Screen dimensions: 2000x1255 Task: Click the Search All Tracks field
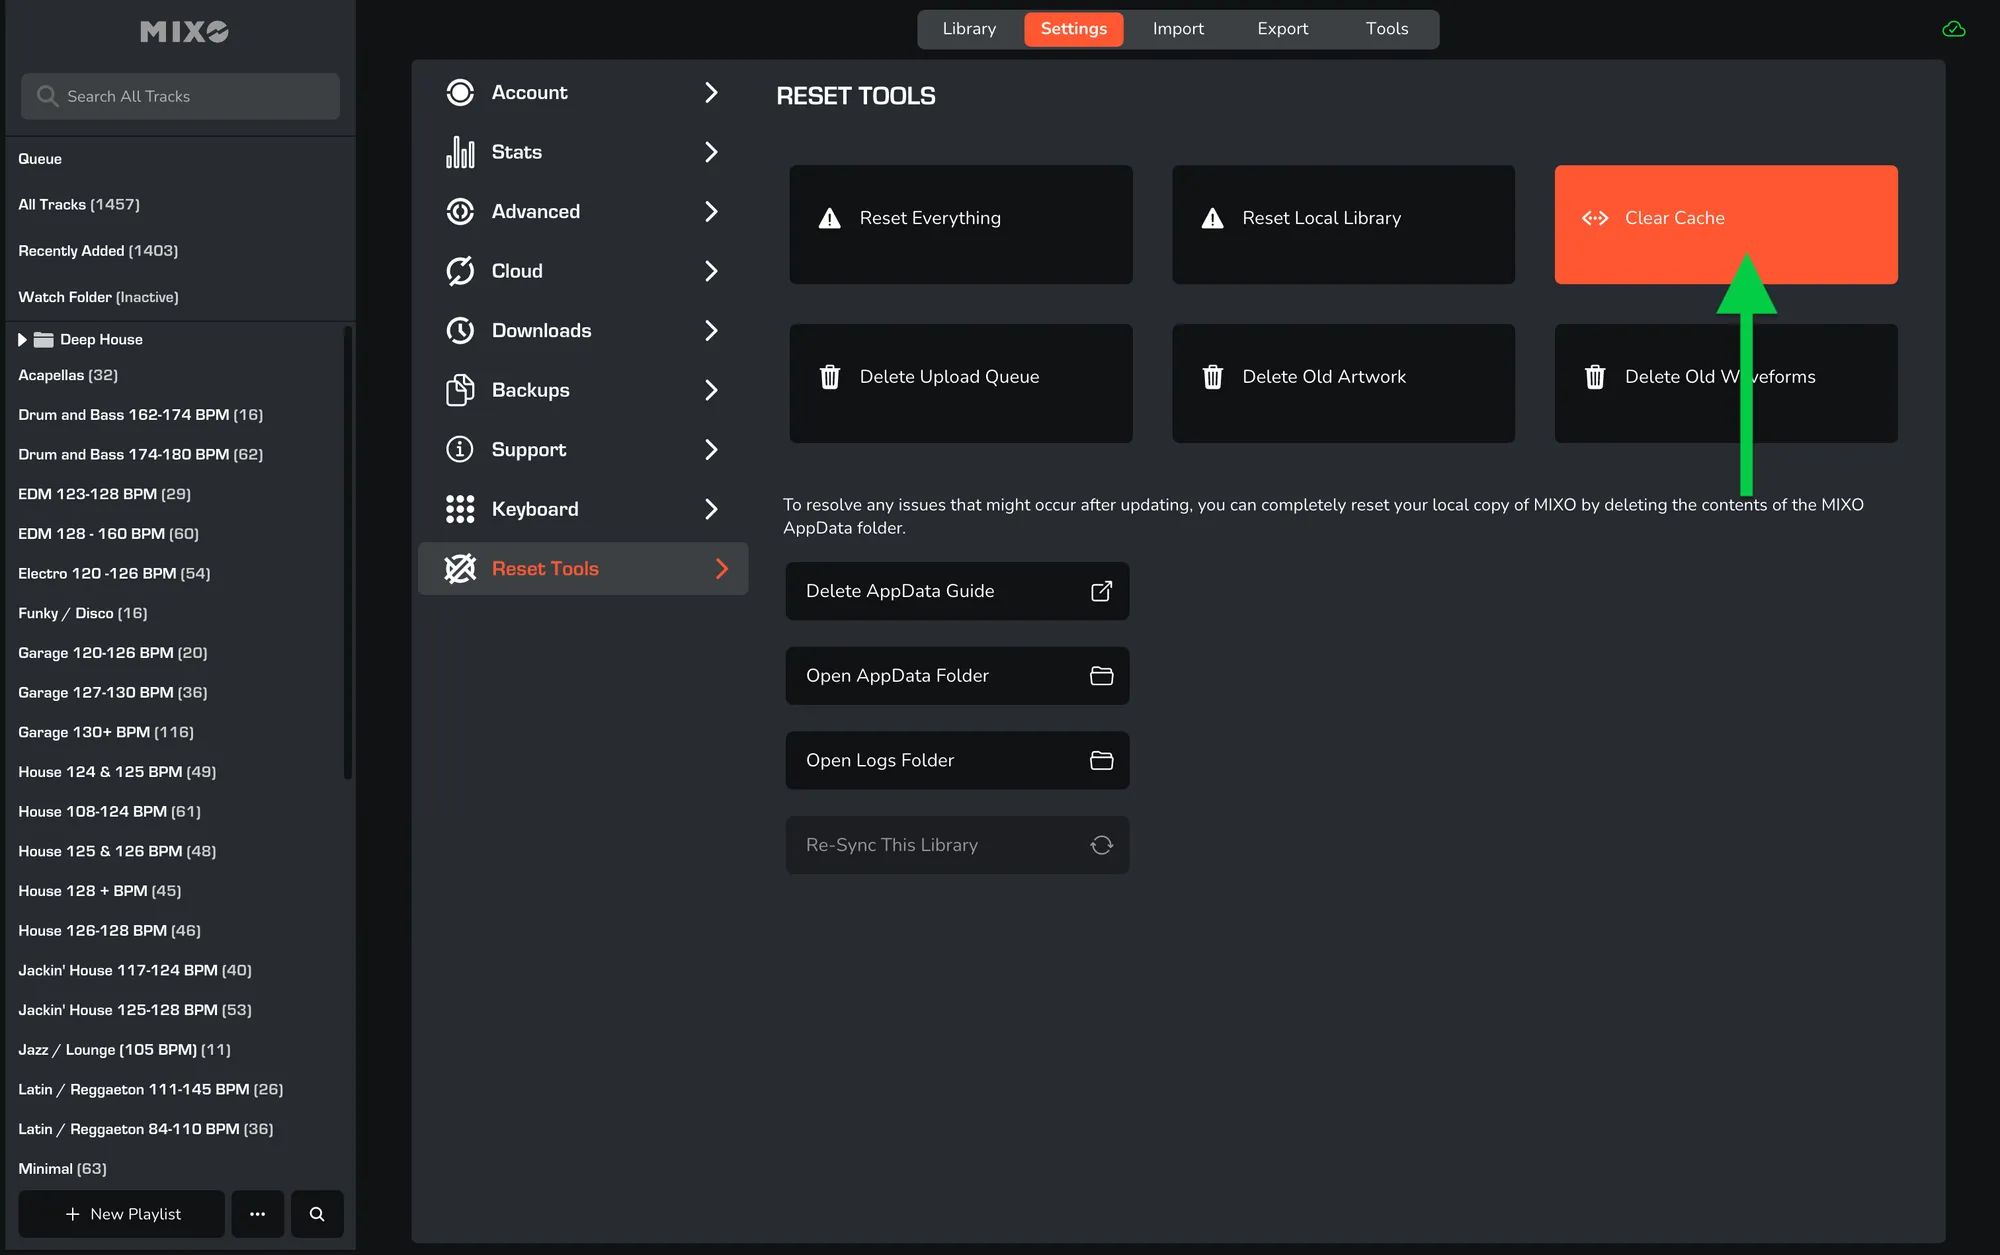coord(180,96)
